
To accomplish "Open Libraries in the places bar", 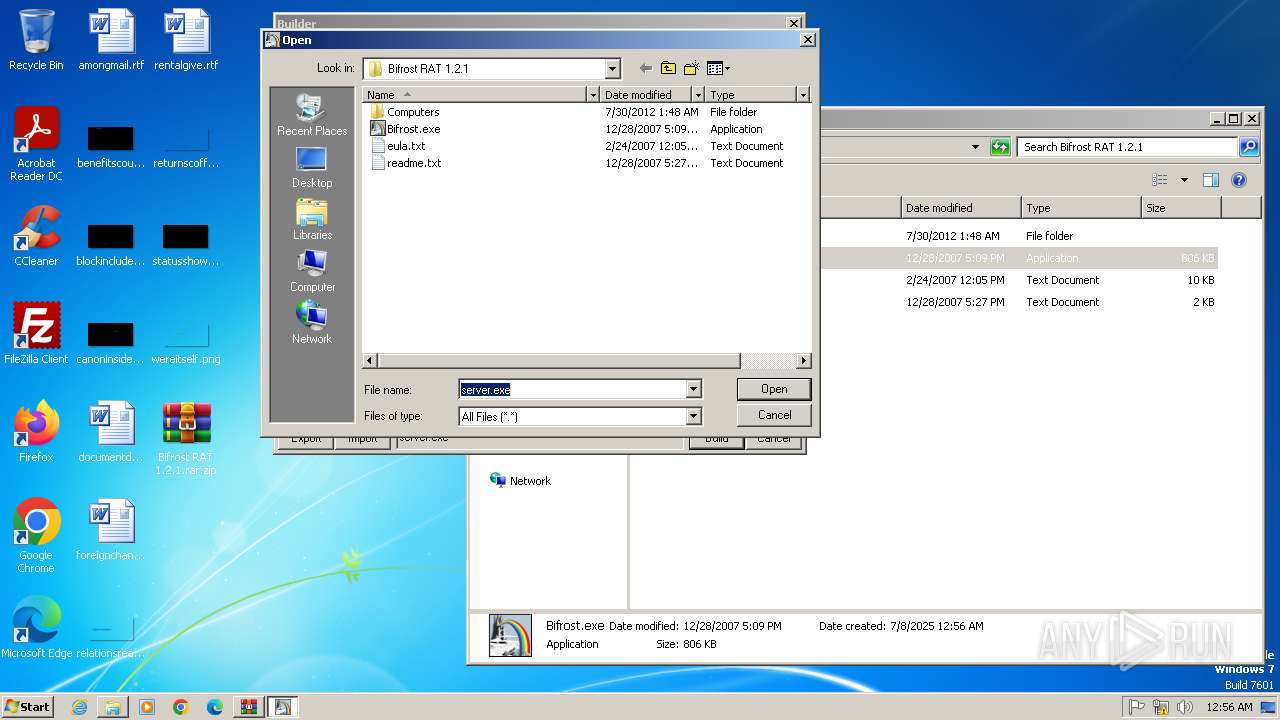I will click(x=312, y=220).
